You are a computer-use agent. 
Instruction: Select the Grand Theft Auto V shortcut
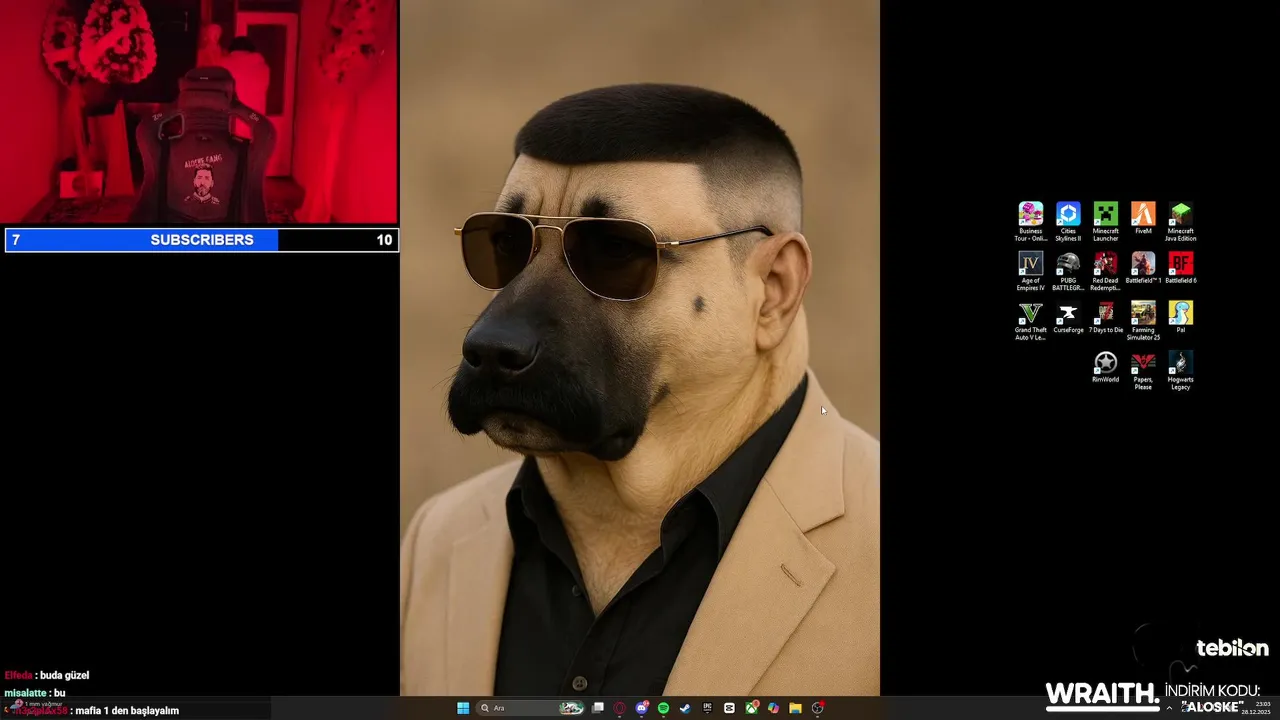(1030, 320)
